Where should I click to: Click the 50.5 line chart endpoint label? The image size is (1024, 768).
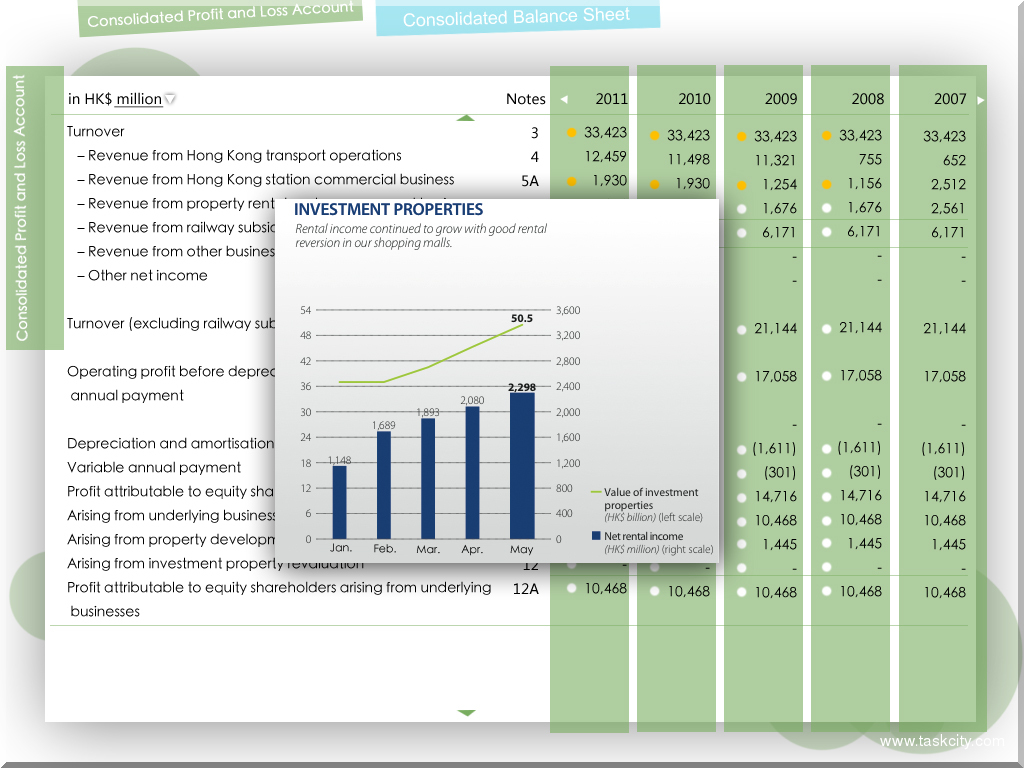[521, 318]
